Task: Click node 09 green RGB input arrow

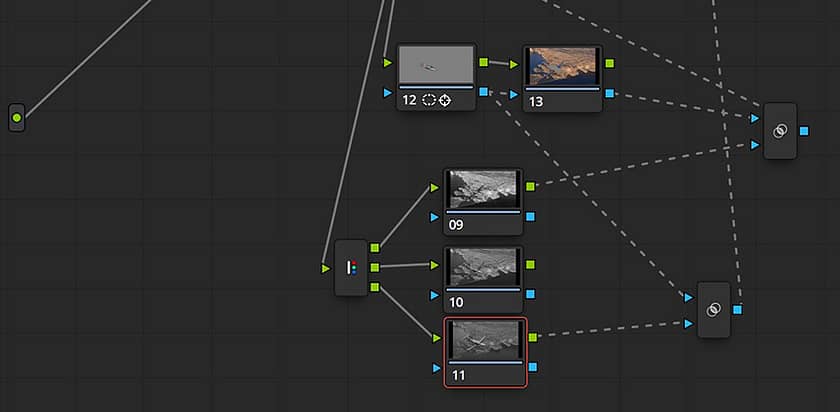Action: coord(434,188)
